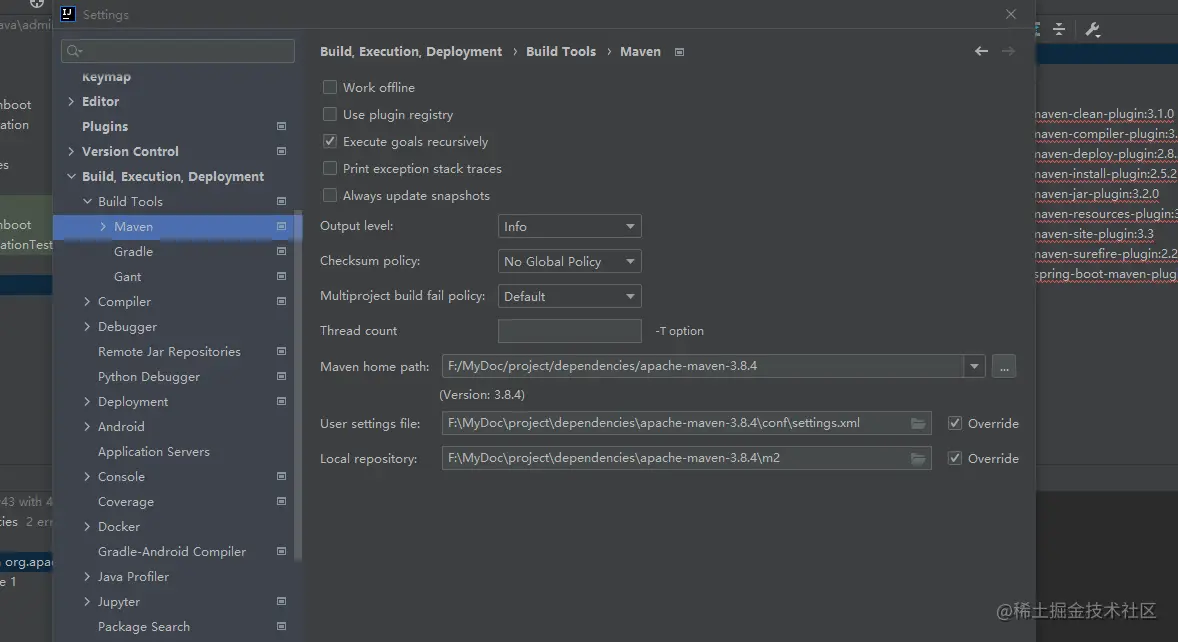
Task: Click the IntelliJ logo in Settings title bar
Action: [x=68, y=14]
